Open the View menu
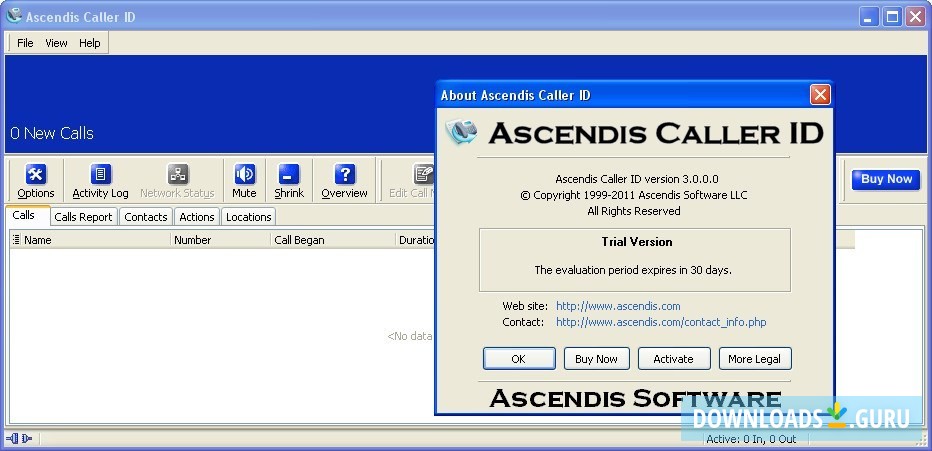This screenshot has height=451, width=932. (x=56, y=43)
